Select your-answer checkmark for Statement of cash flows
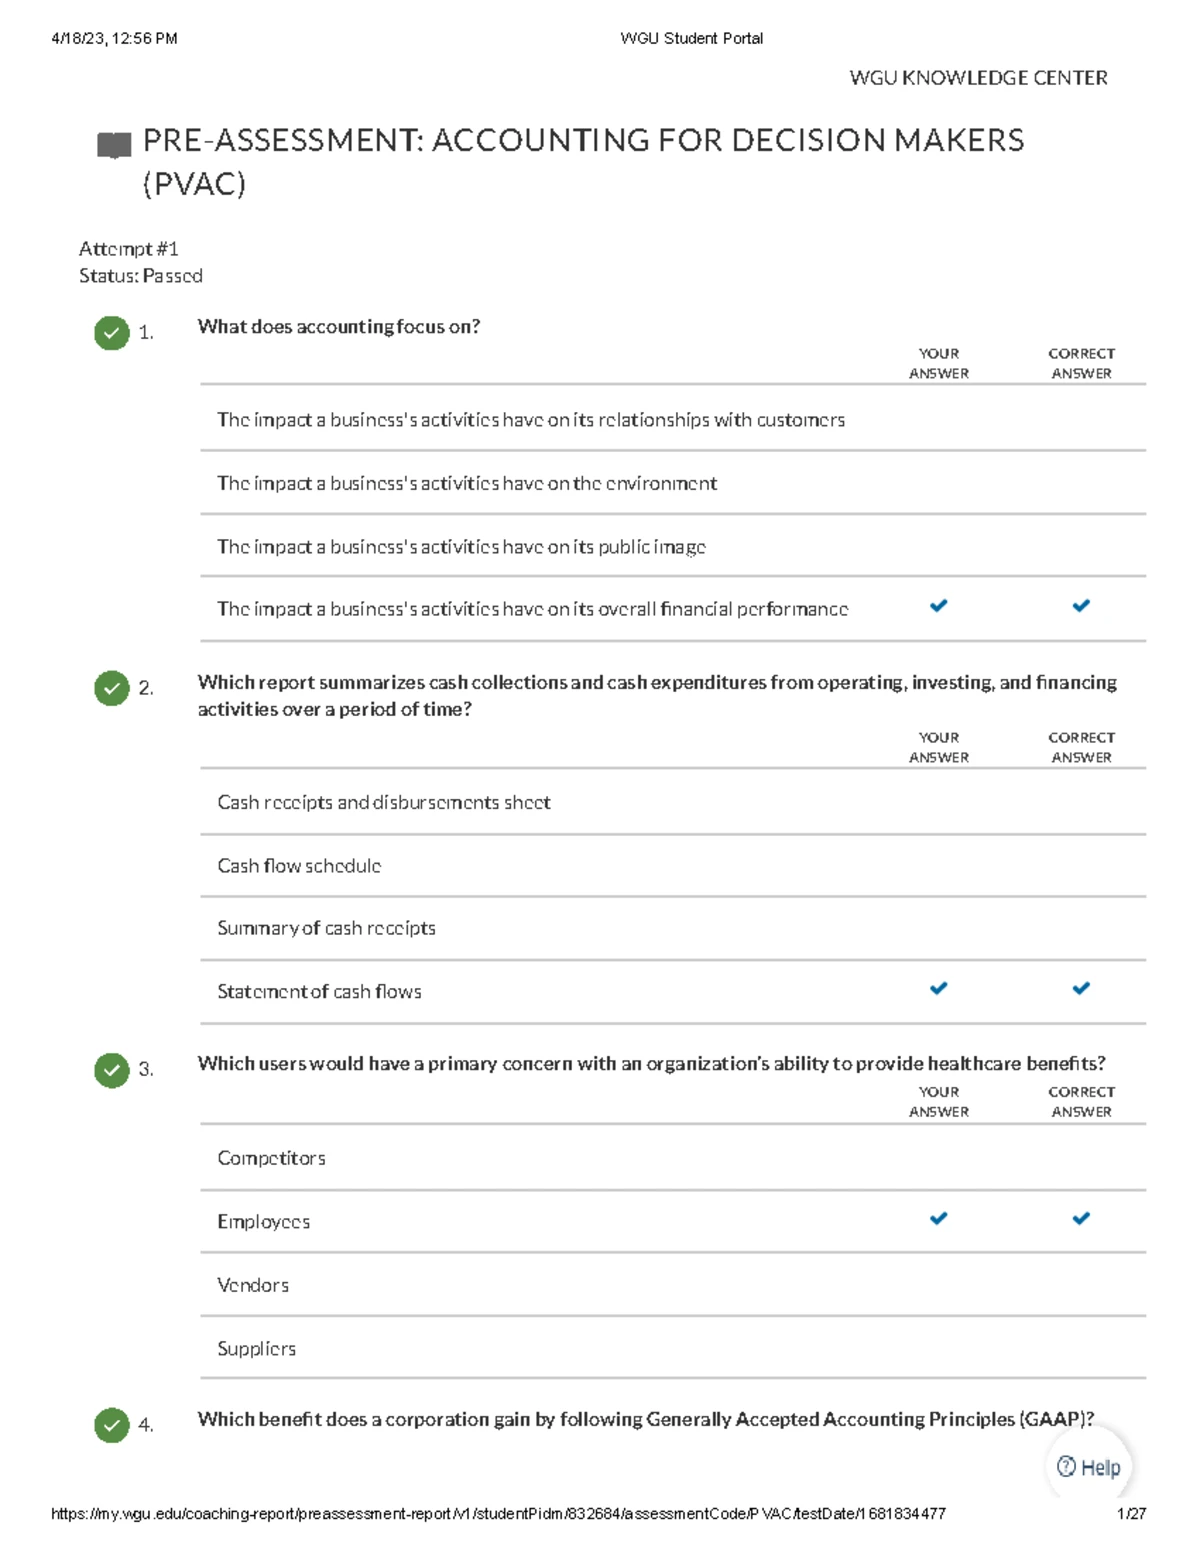This screenshot has width=1200, height=1553. point(939,989)
